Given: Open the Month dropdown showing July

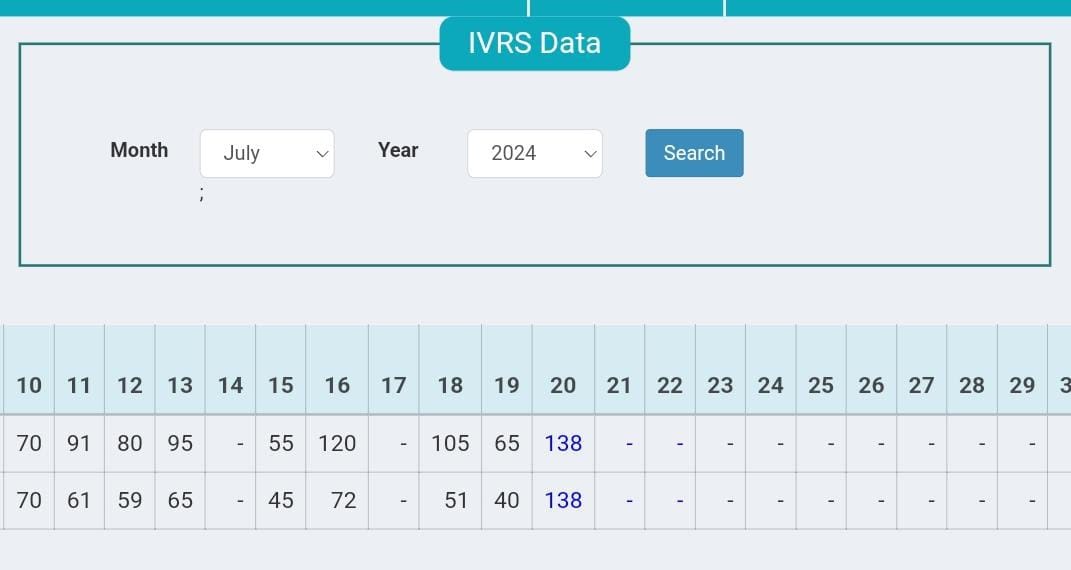Looking at the screenshot, I should [267, 153].
